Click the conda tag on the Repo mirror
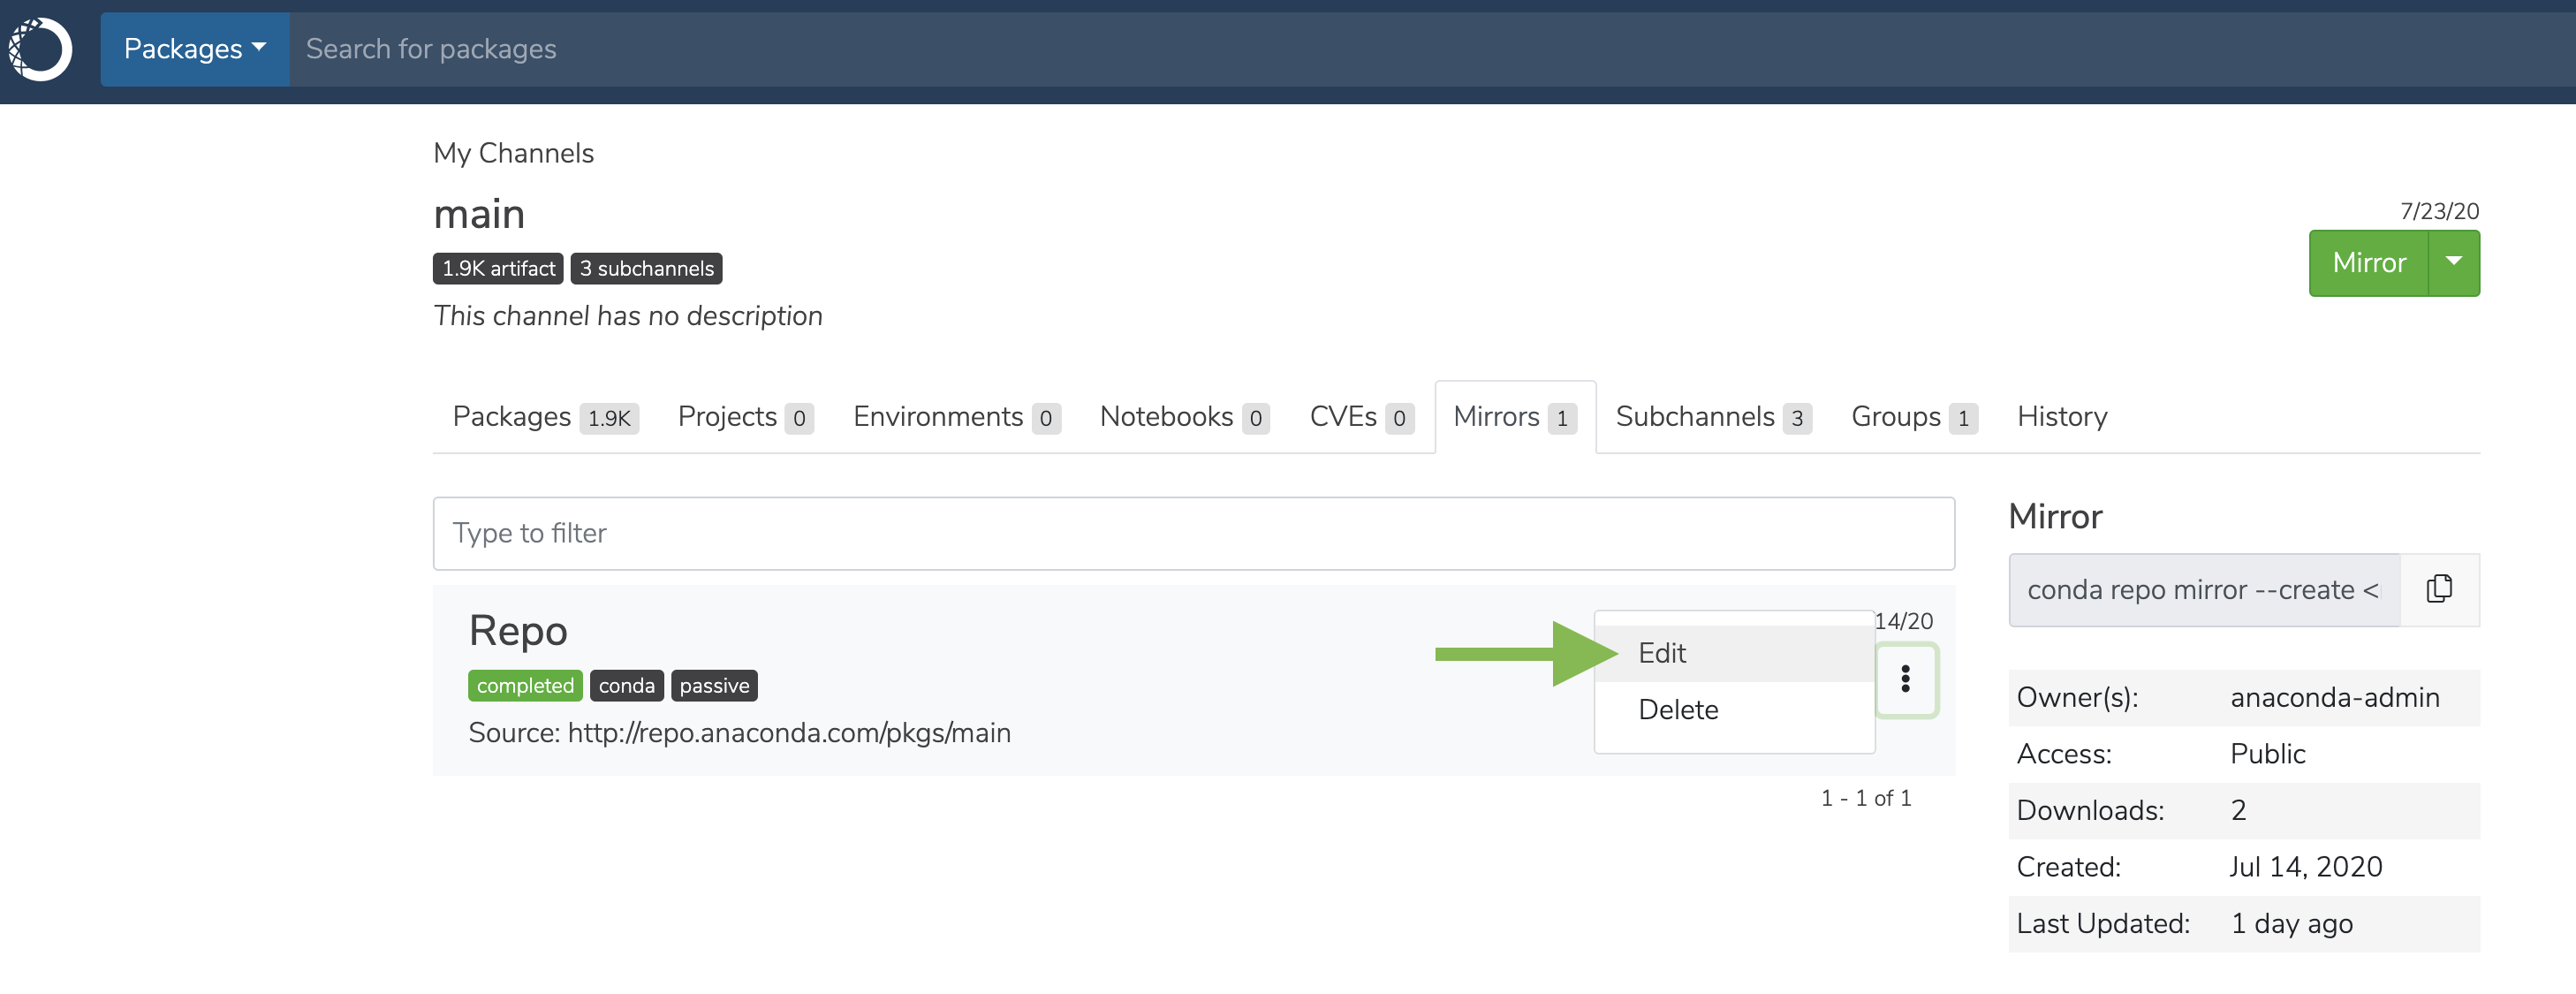Image resolution: width=2576 pixels, height=994 pixels. [x=627, y=685]
